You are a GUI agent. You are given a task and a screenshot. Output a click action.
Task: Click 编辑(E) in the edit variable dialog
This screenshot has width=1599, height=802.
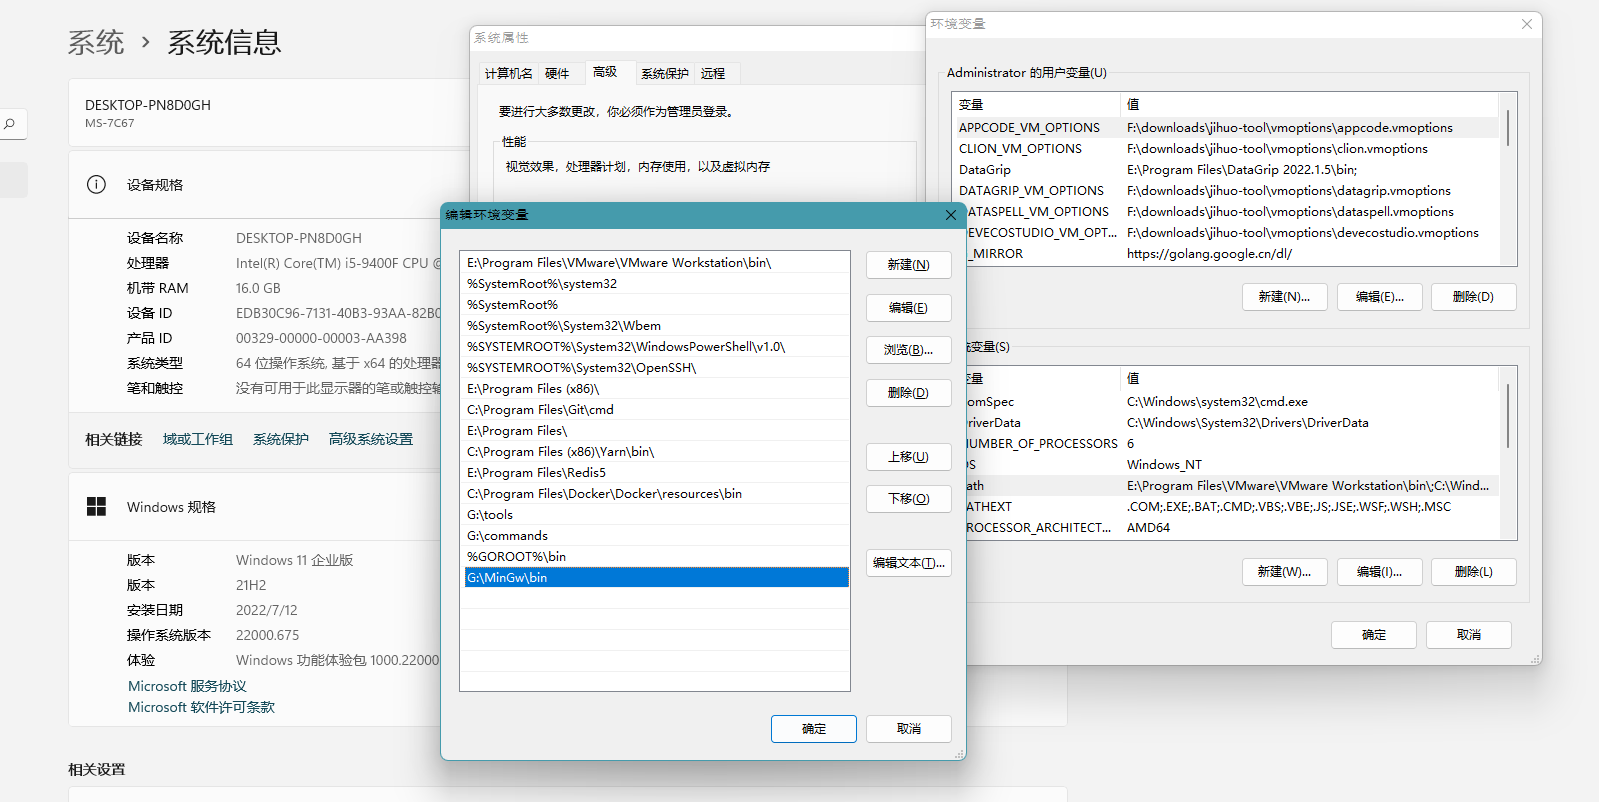point(909,308)
